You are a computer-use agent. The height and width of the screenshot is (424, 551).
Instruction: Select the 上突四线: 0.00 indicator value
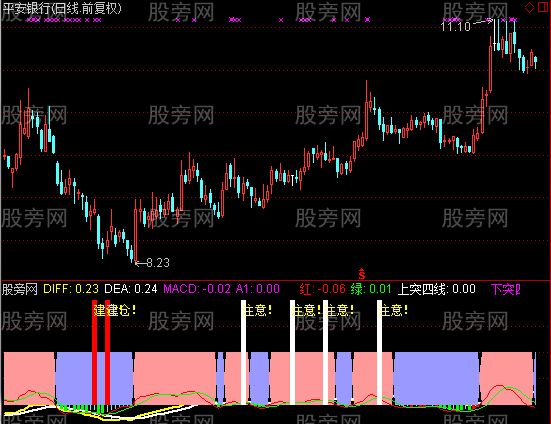436,289
